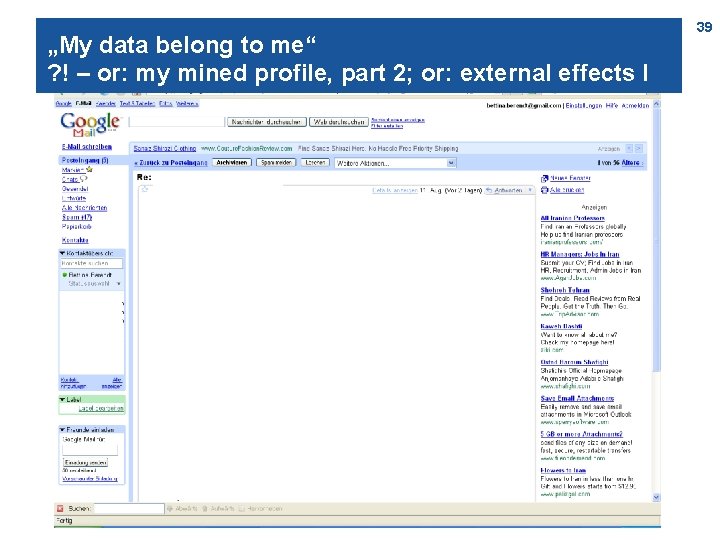Open the Entwürfe folder
720x540 pixels.
[74, 198]
